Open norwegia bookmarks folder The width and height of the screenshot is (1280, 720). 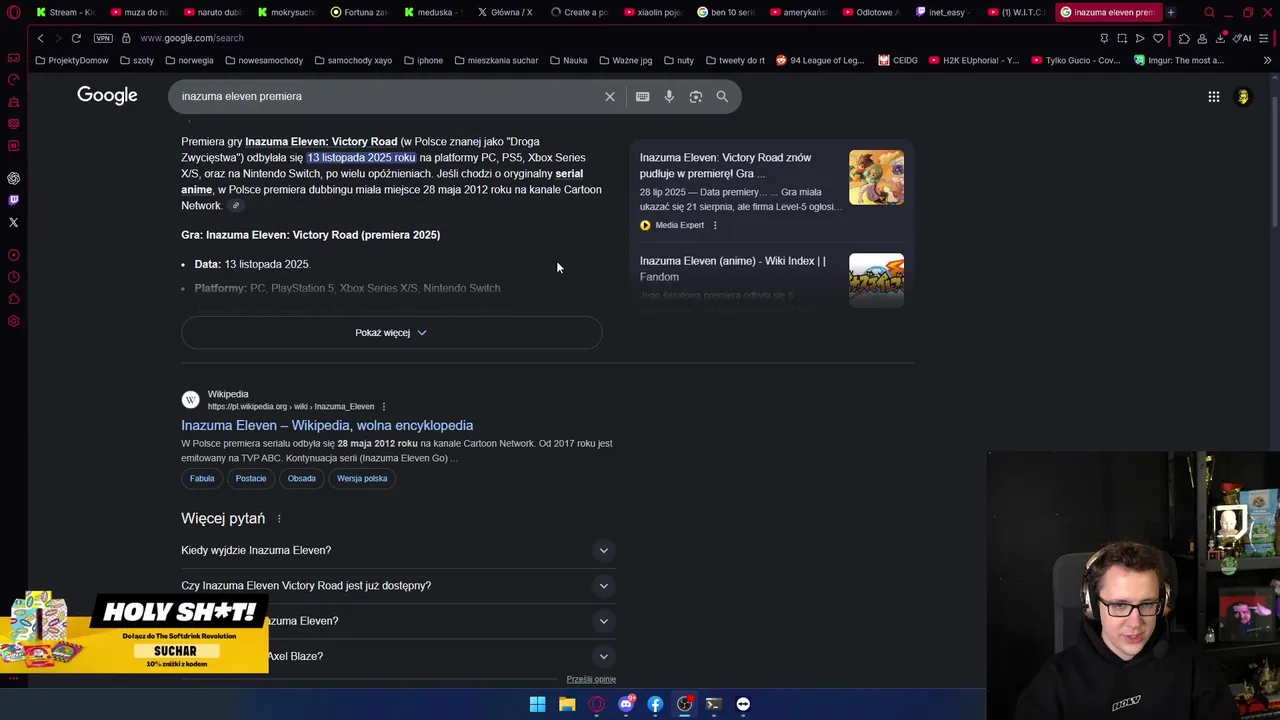click(189, 60)
